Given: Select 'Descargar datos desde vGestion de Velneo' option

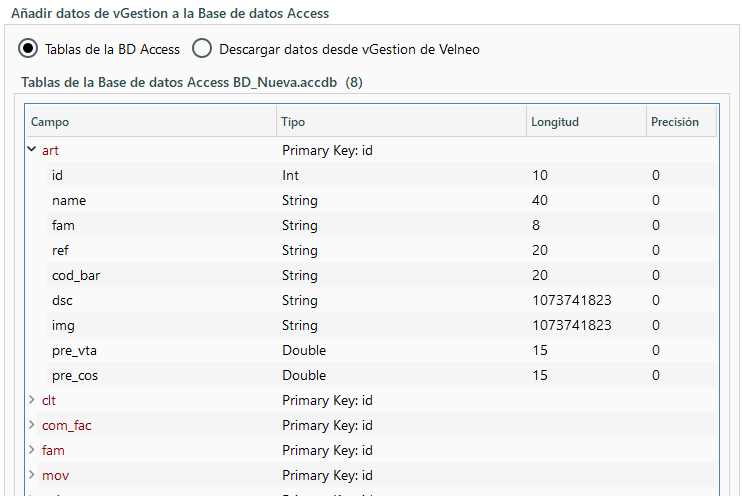Looking at the screenshot, I should (202, 49).
